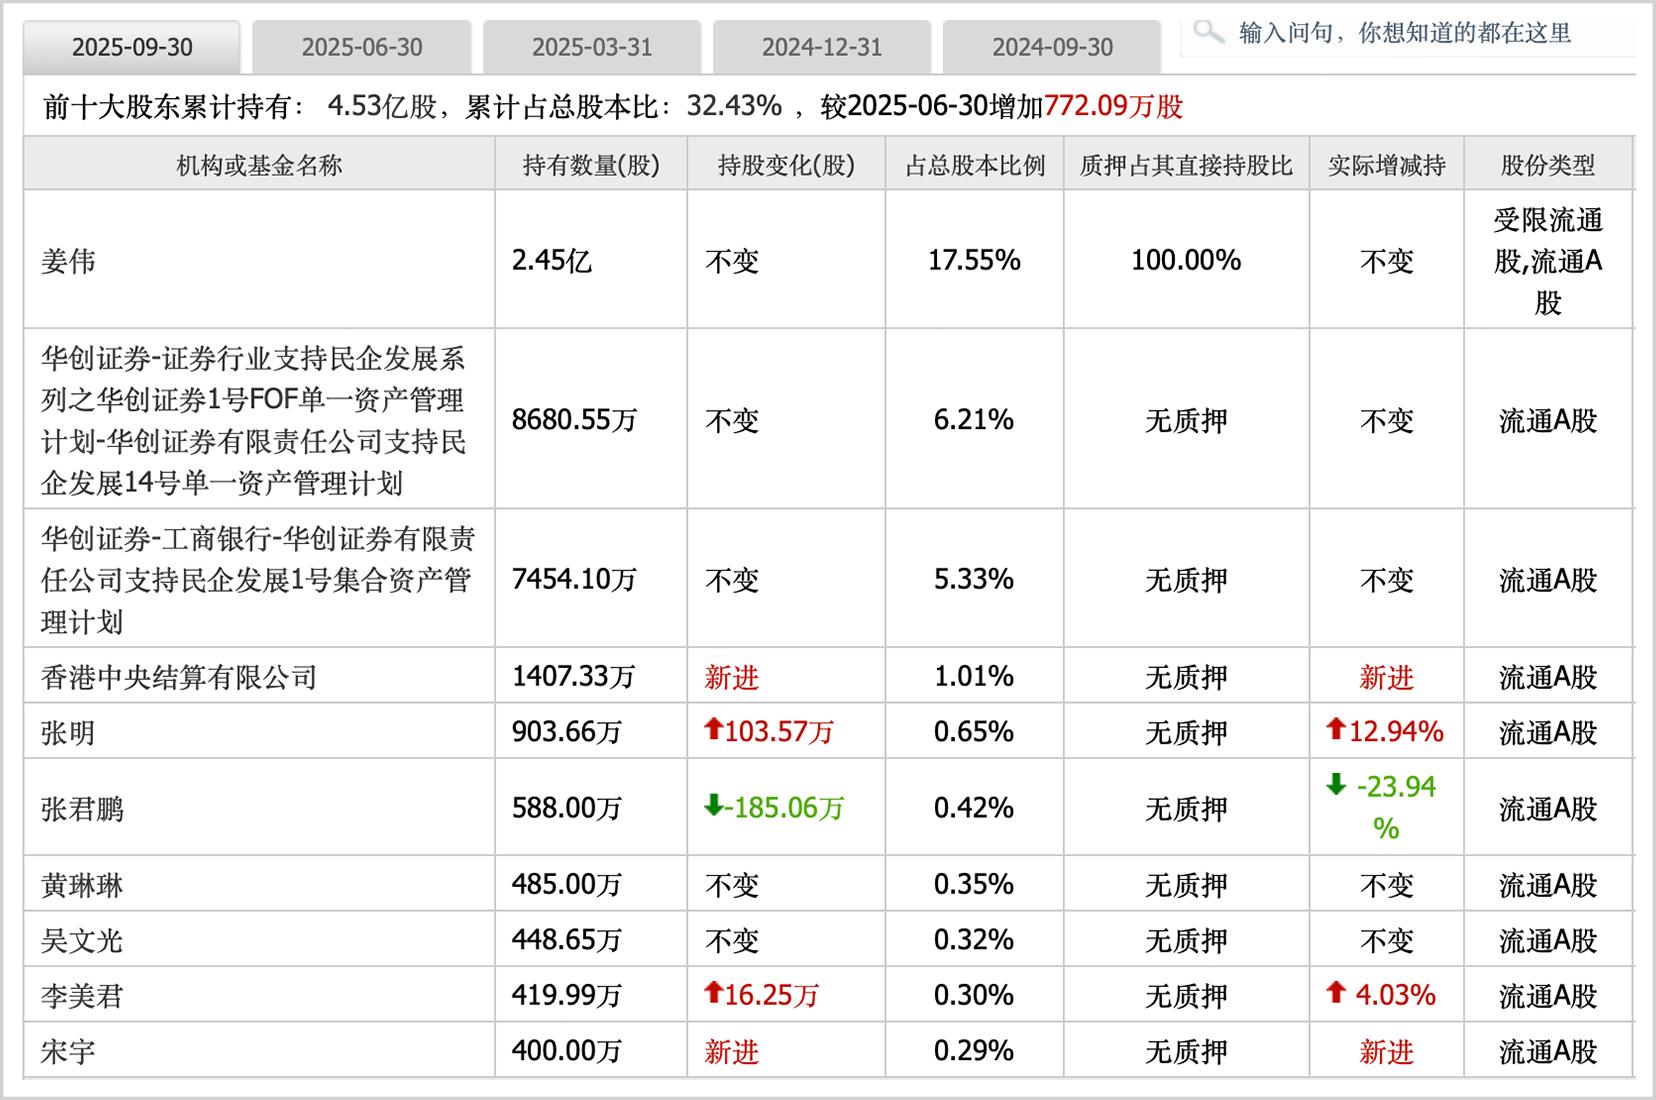1656x1100 pixels.
Task: Select the active 2025-09-30 tab
Action: tap(132, 47)
